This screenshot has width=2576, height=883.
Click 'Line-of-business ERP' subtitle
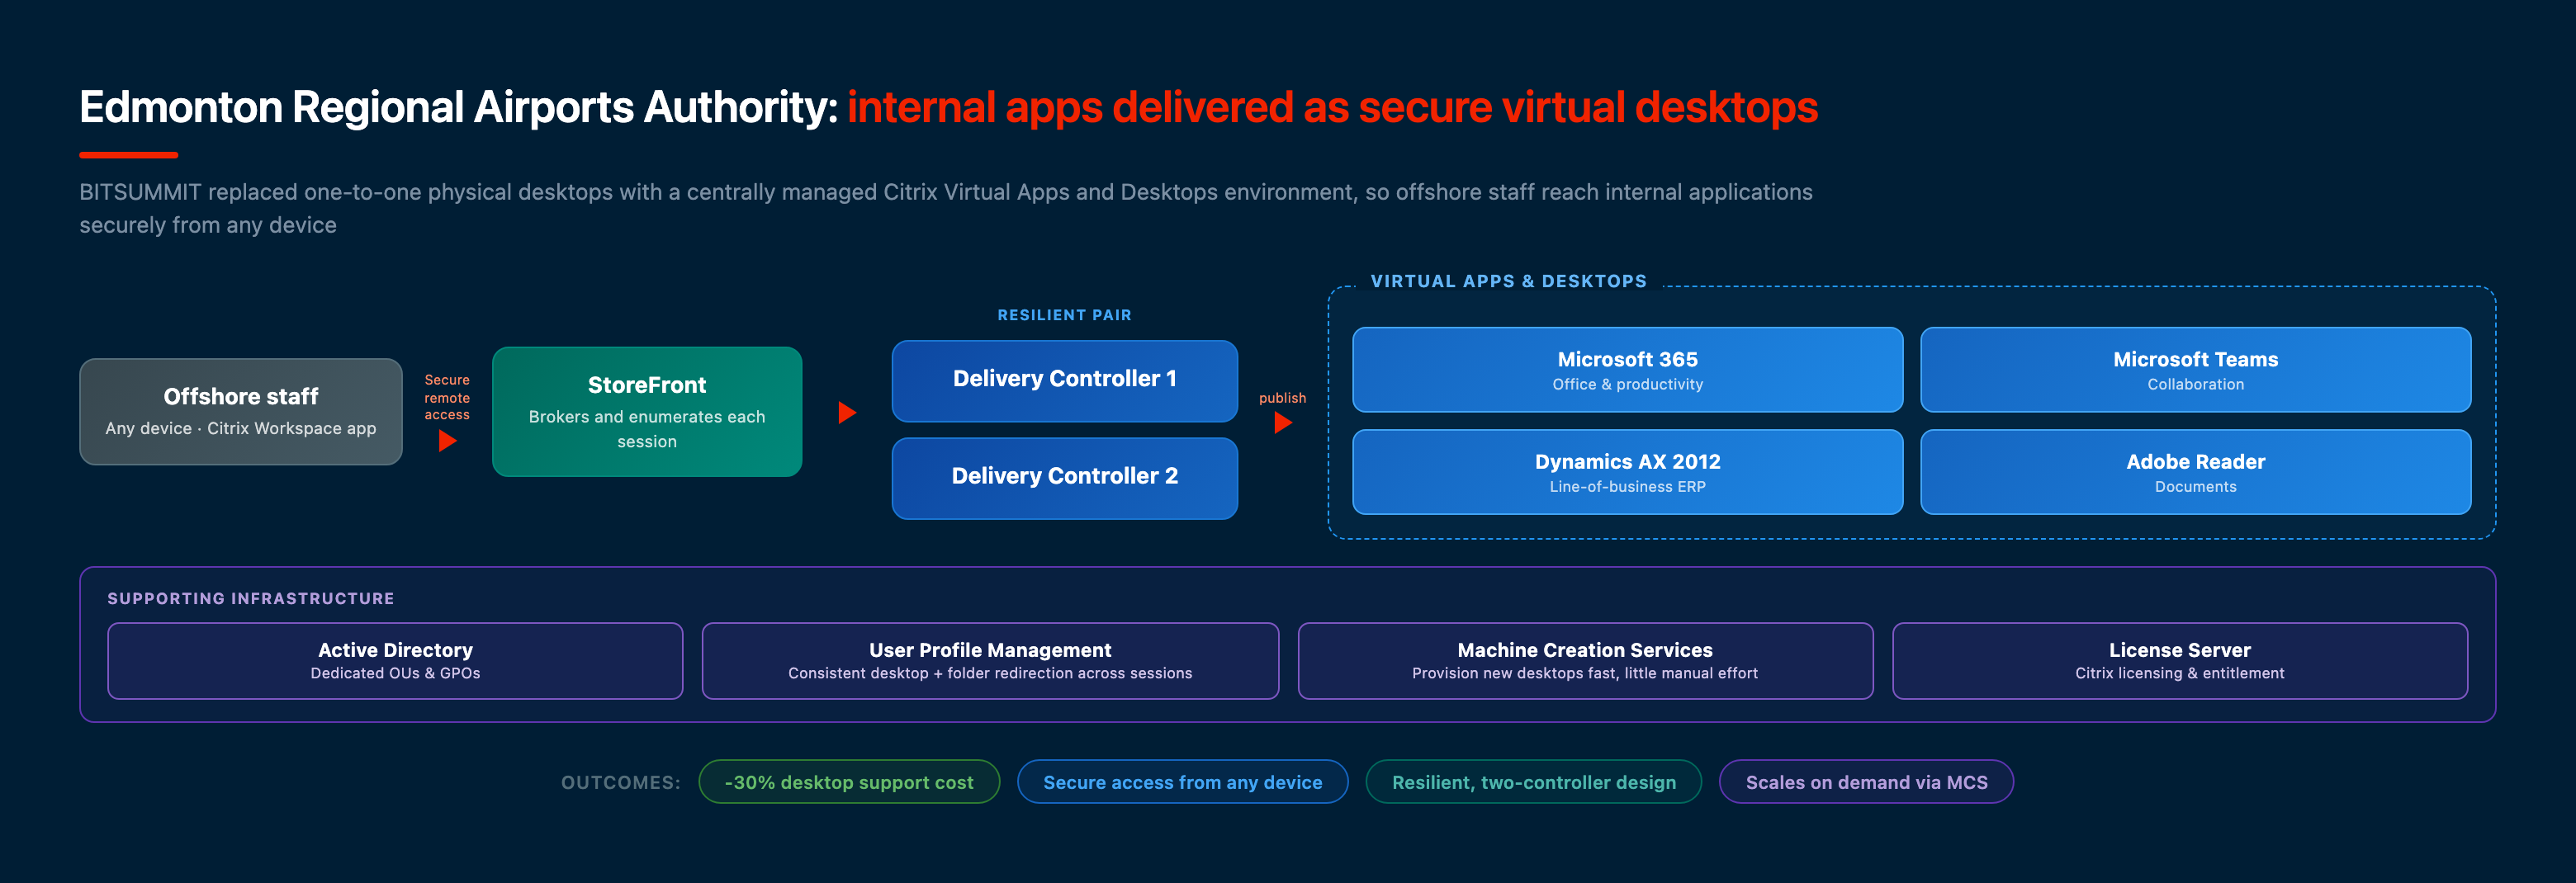pos(1627,487)
